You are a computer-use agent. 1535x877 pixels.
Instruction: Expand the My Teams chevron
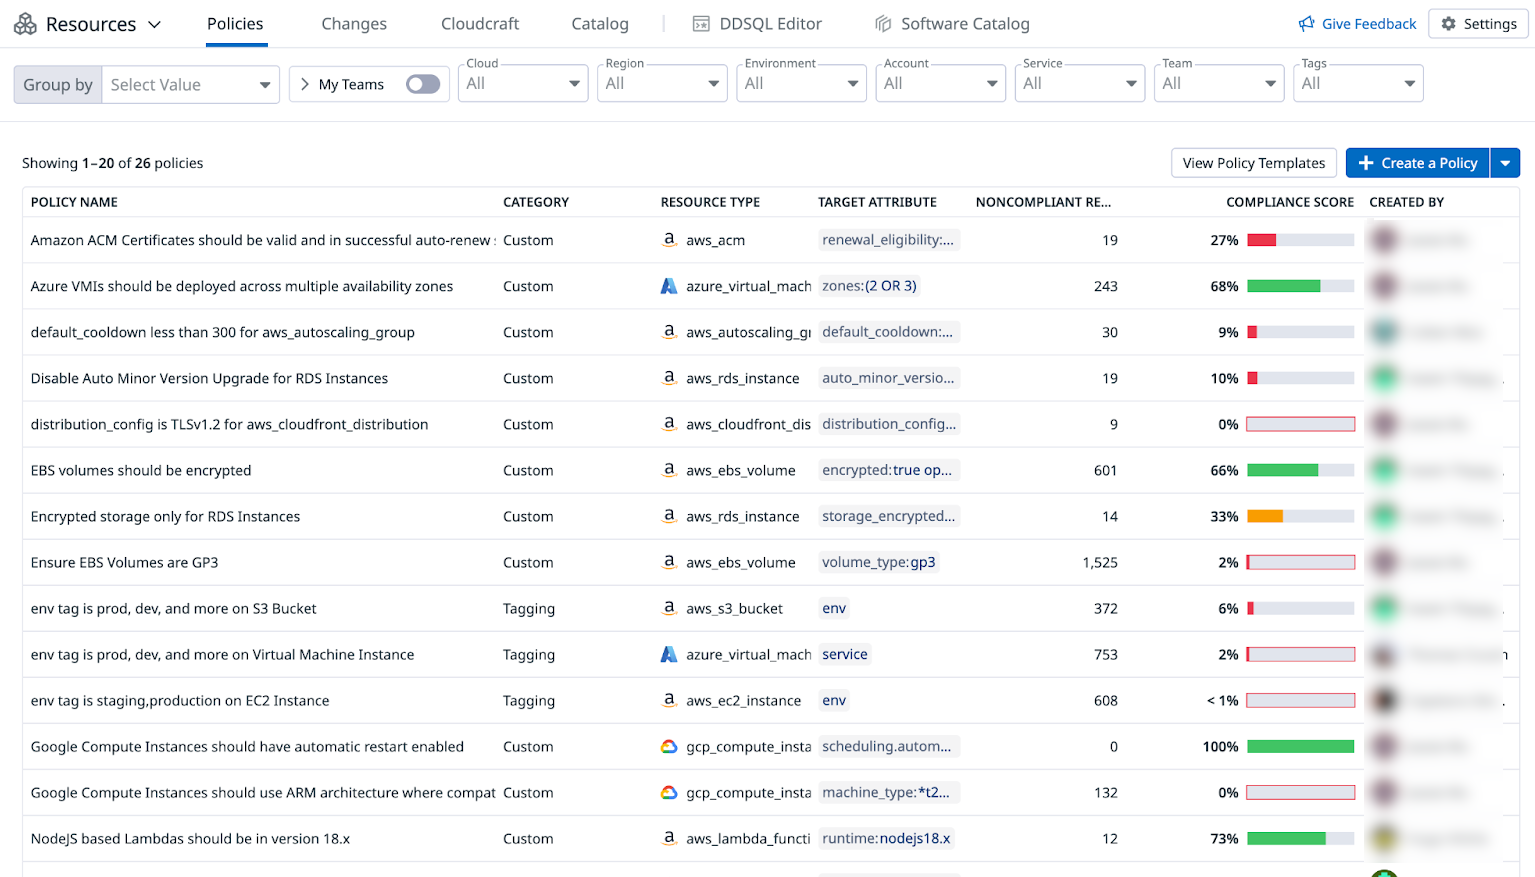pos(305,84)
